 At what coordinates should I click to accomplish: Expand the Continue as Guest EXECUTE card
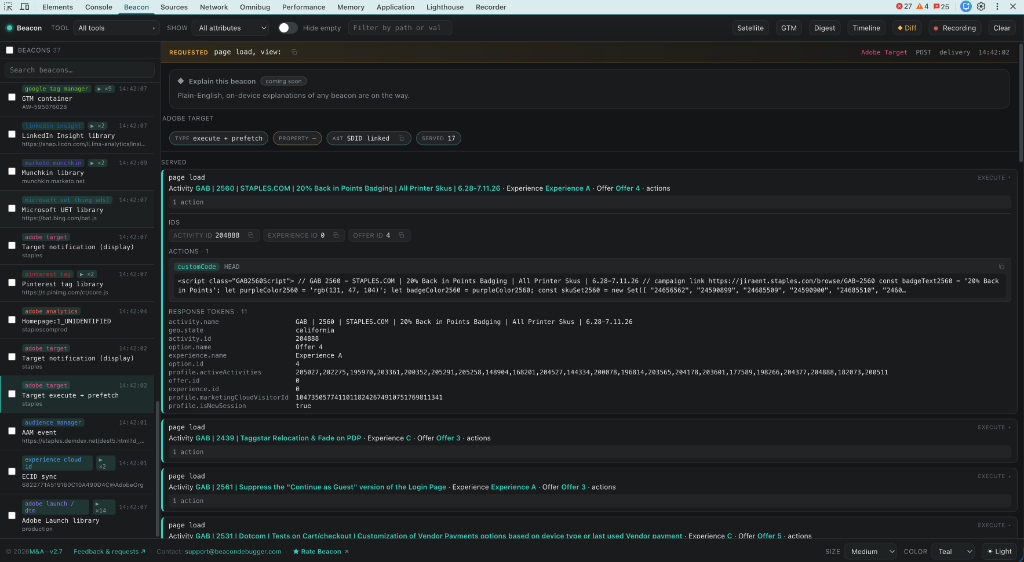pos(994,476)
